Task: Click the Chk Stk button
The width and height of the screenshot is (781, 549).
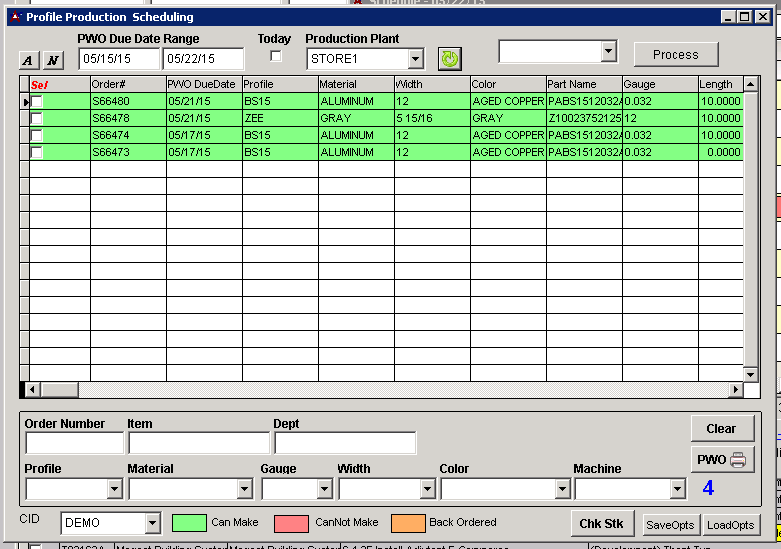Action: click(601, 524)
